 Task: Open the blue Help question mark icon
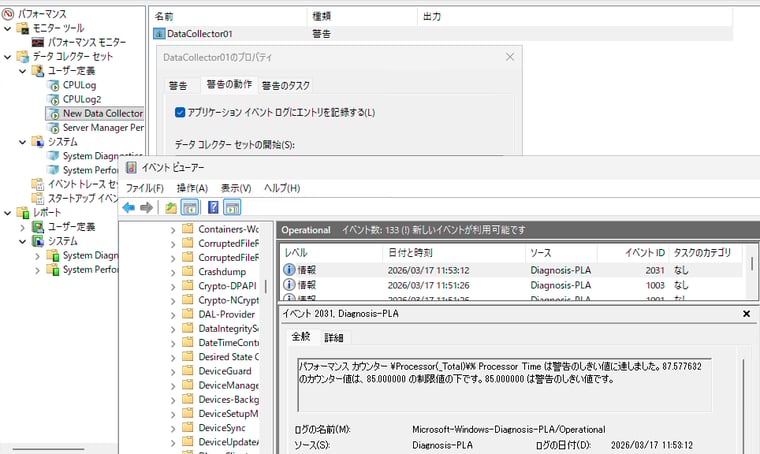coord(213,208)
